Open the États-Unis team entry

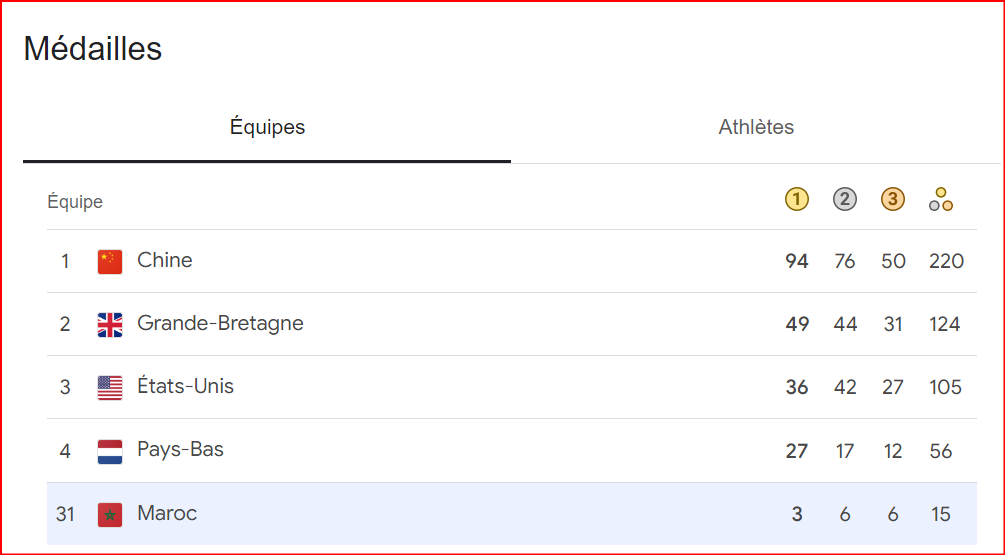pos(511,388)
